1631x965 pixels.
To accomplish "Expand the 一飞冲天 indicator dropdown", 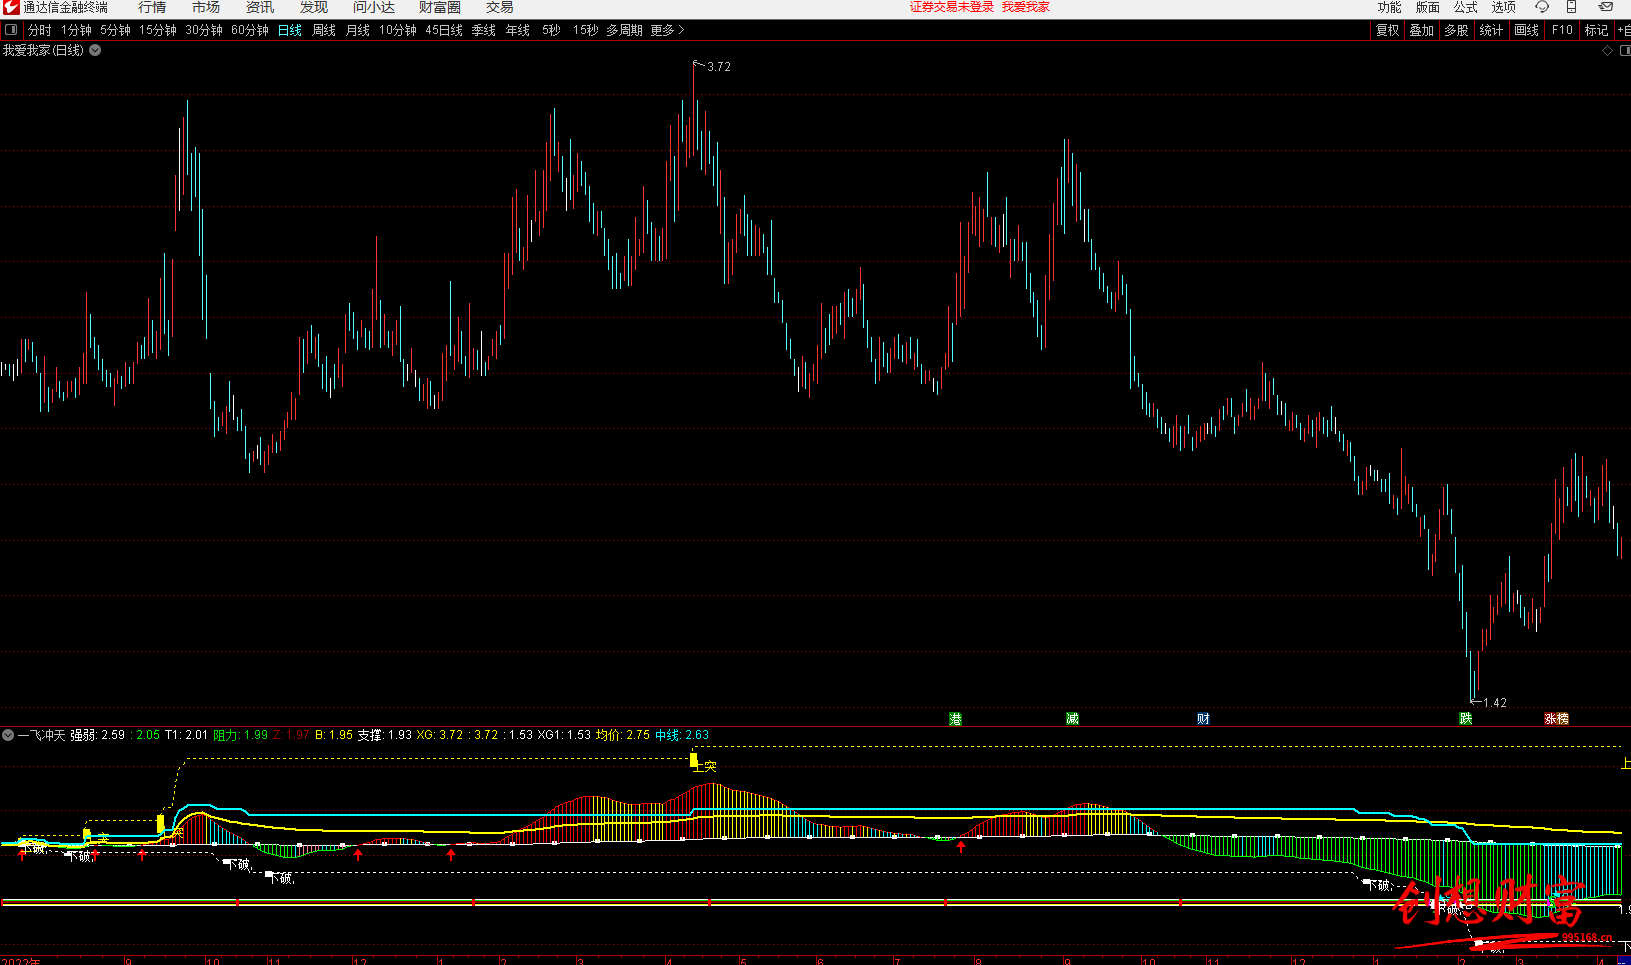I will [8, 735].
